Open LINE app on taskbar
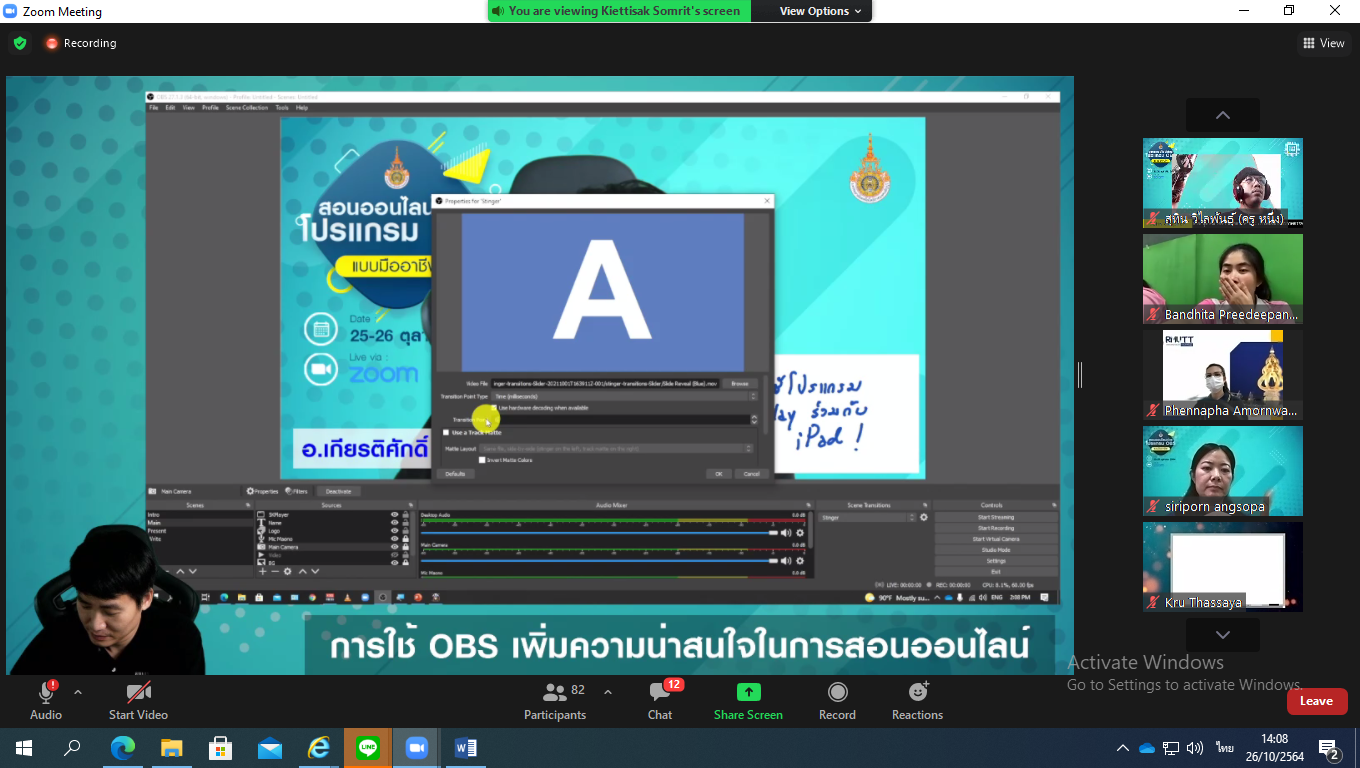Viewport: 1360px width, 768px height. pyautogui.click(x=368, y=748)
